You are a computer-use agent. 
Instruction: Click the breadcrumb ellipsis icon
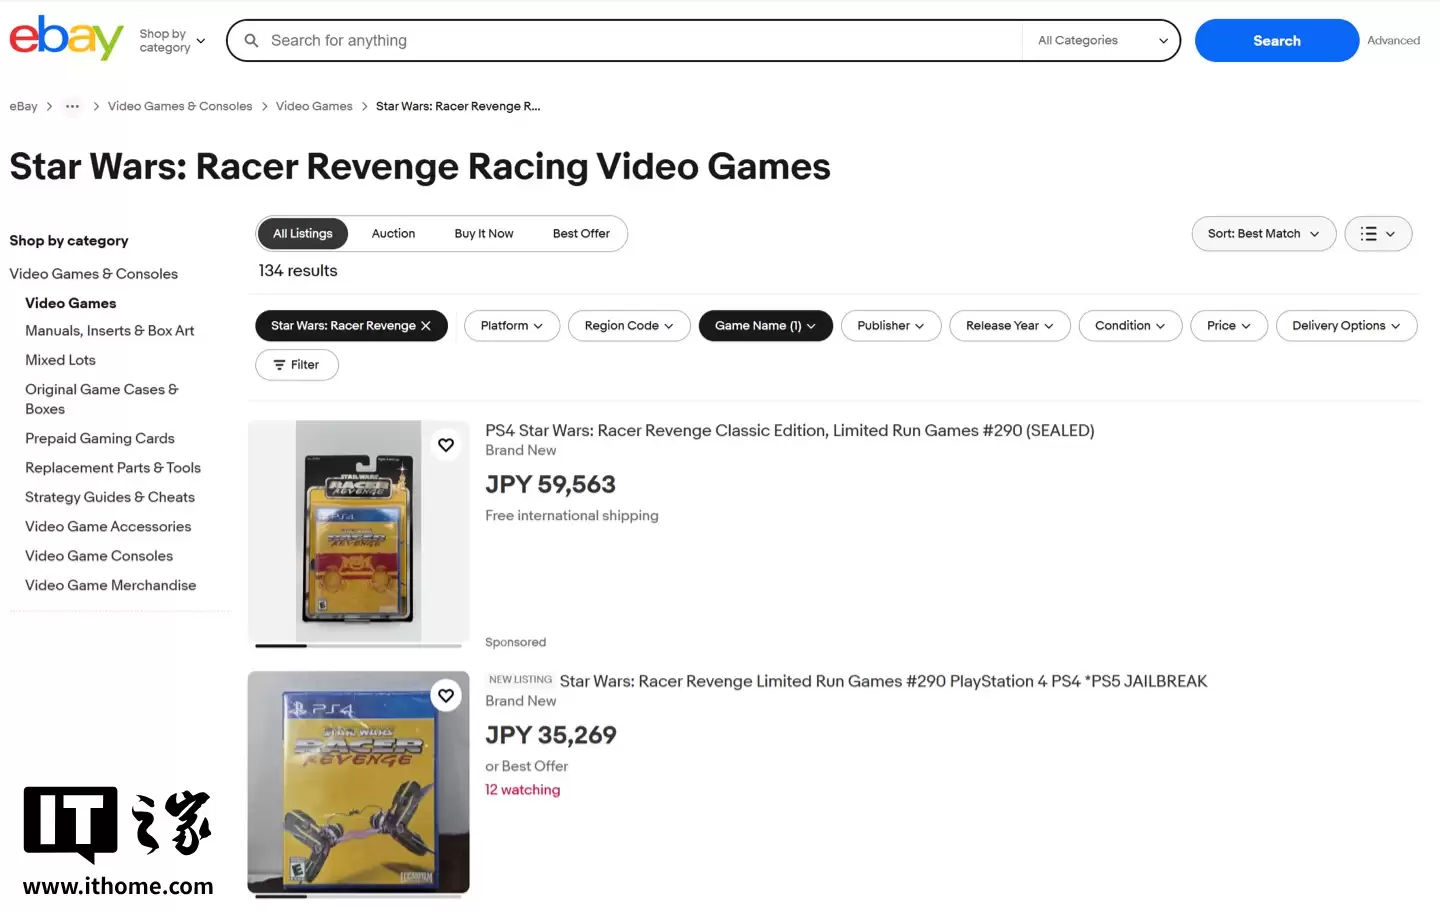pos(72,106)
